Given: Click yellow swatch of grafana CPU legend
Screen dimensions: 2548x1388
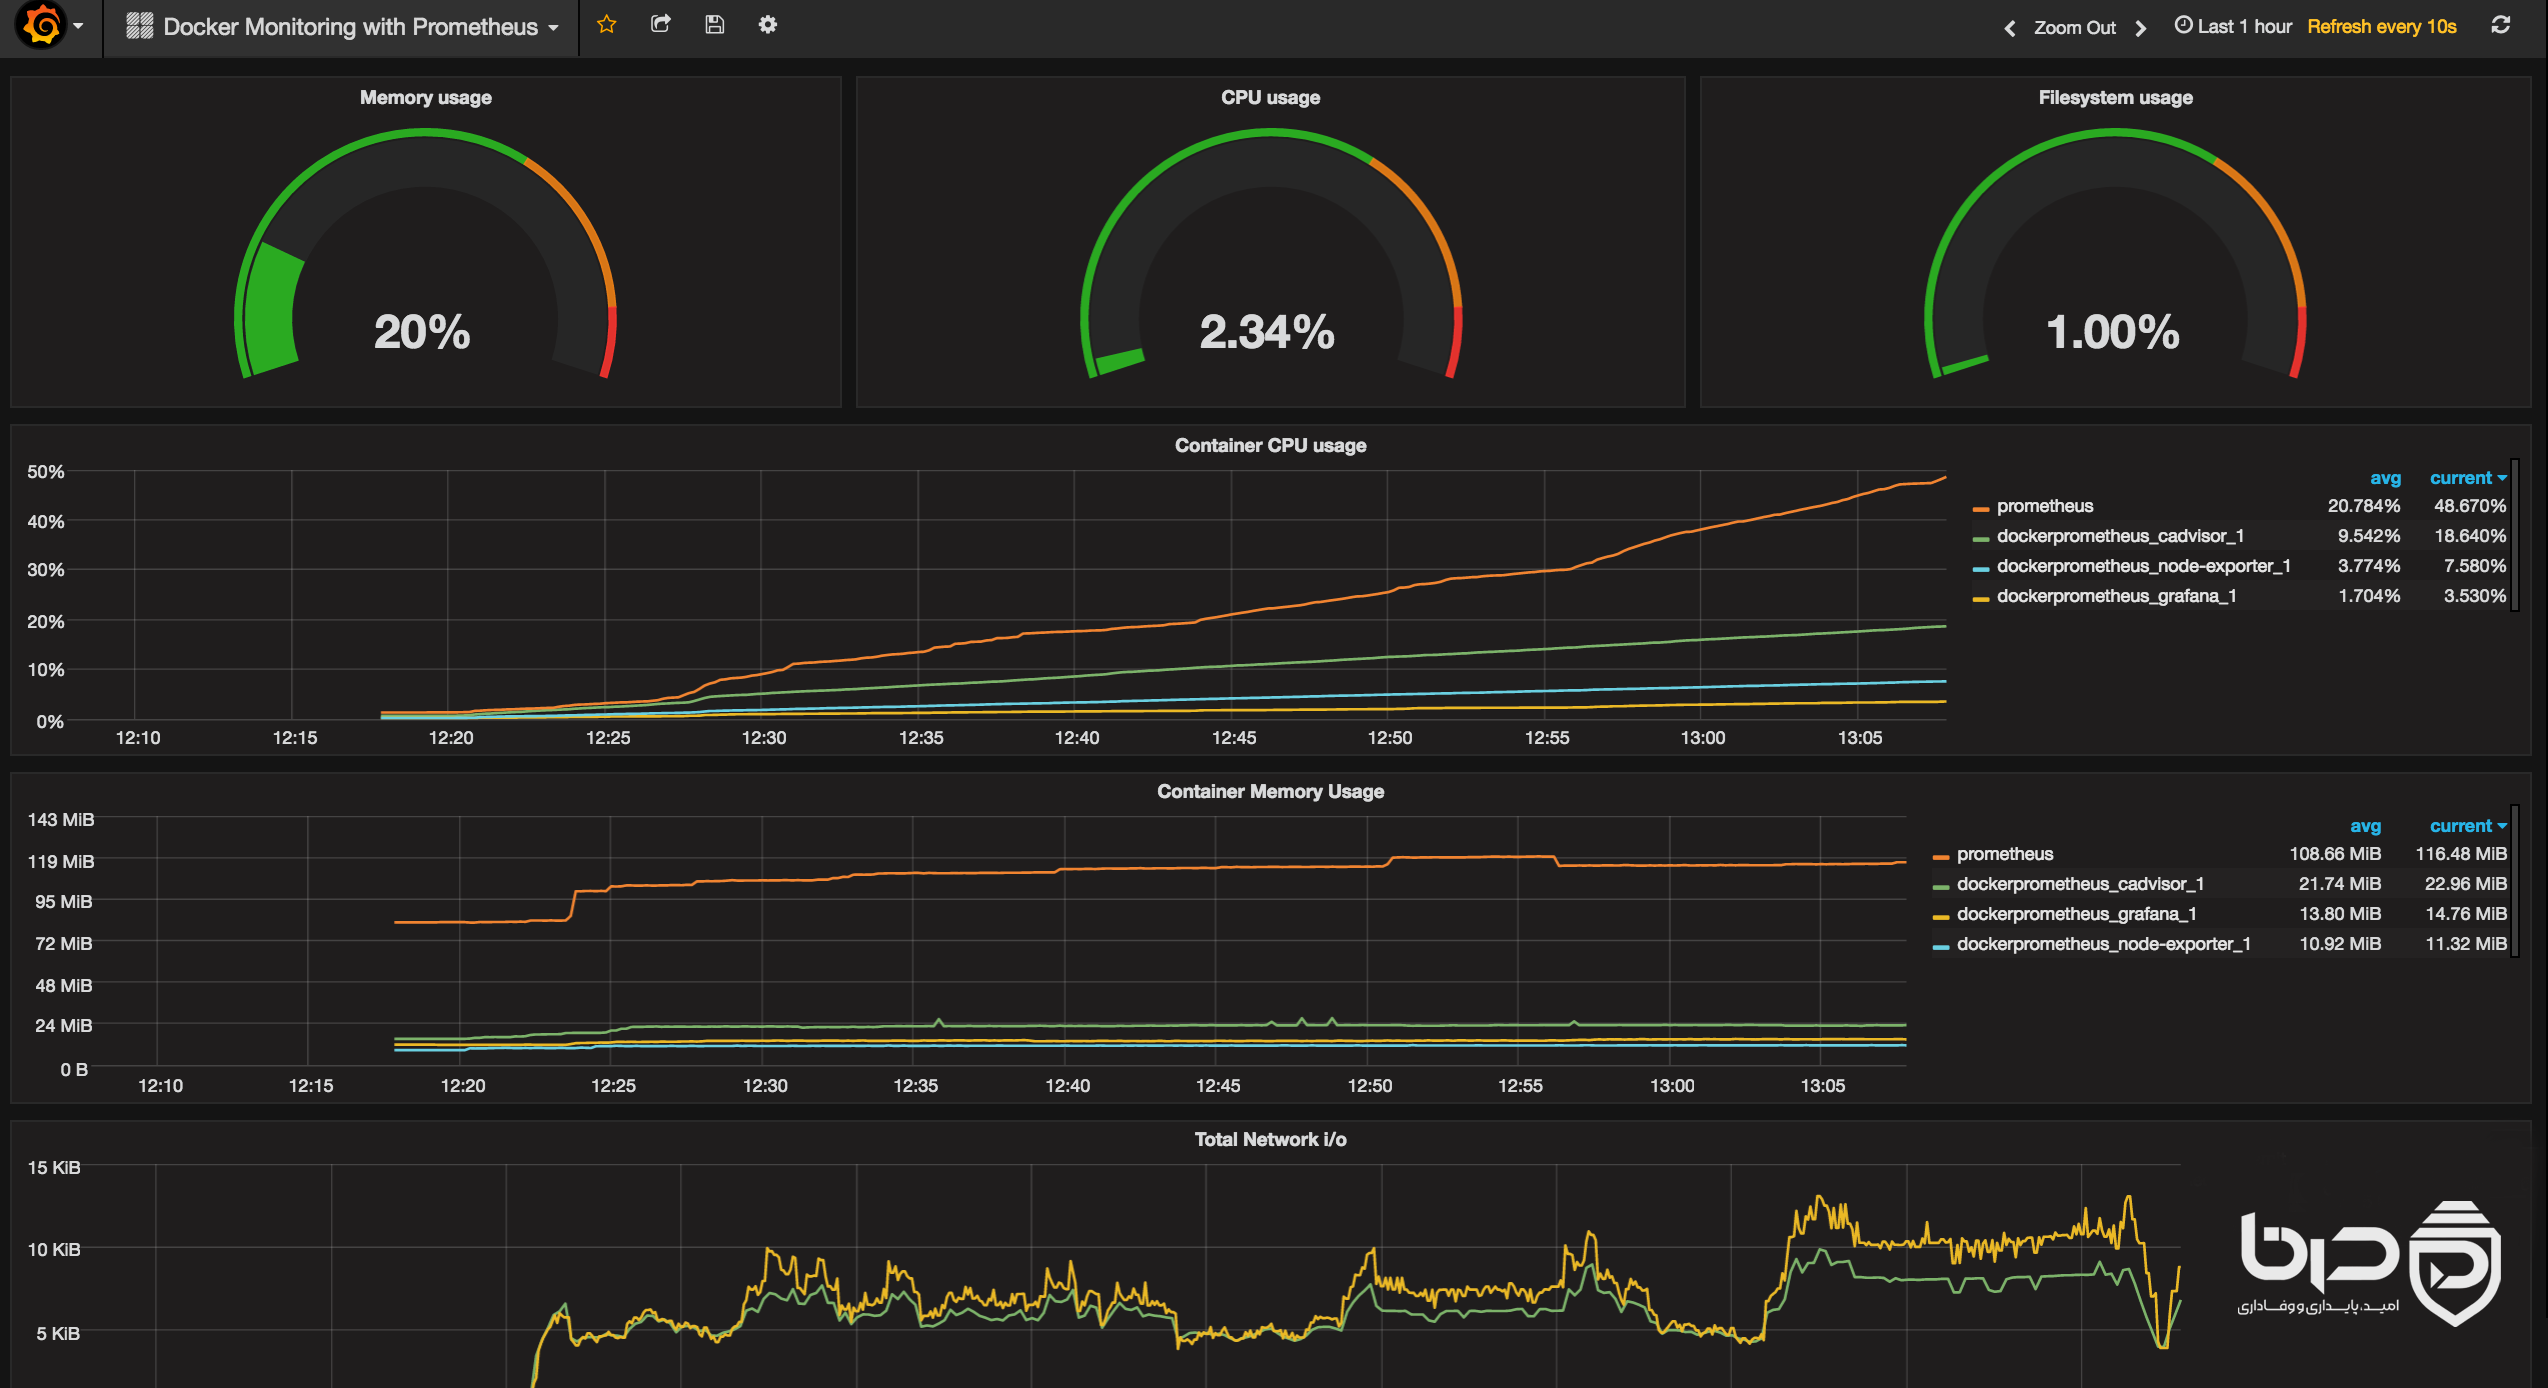Looking at the screenshot, I should click(x=1980, y=599).
